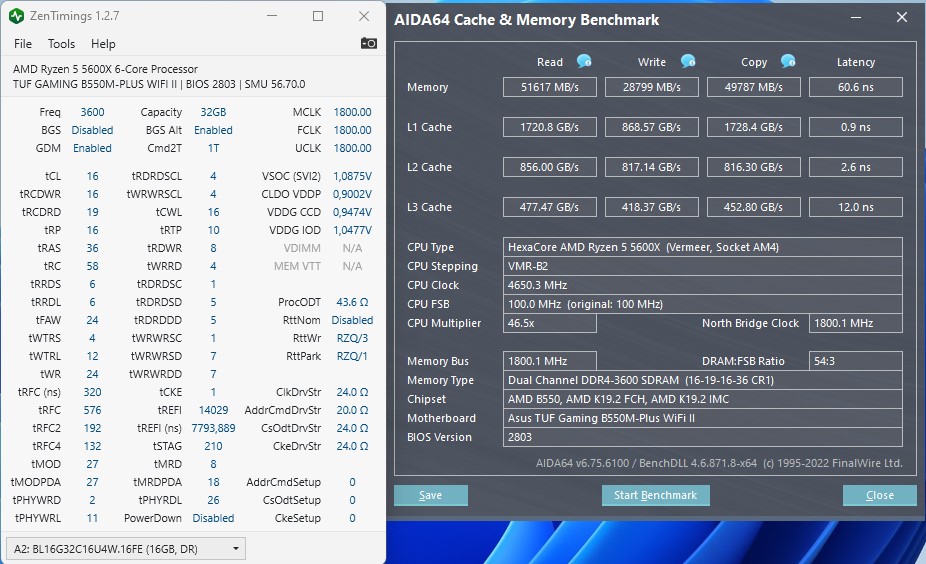Select the L1 Cache Read value 1720.8 GB/s
Screen dimensions: 926x564
[550, 127]
